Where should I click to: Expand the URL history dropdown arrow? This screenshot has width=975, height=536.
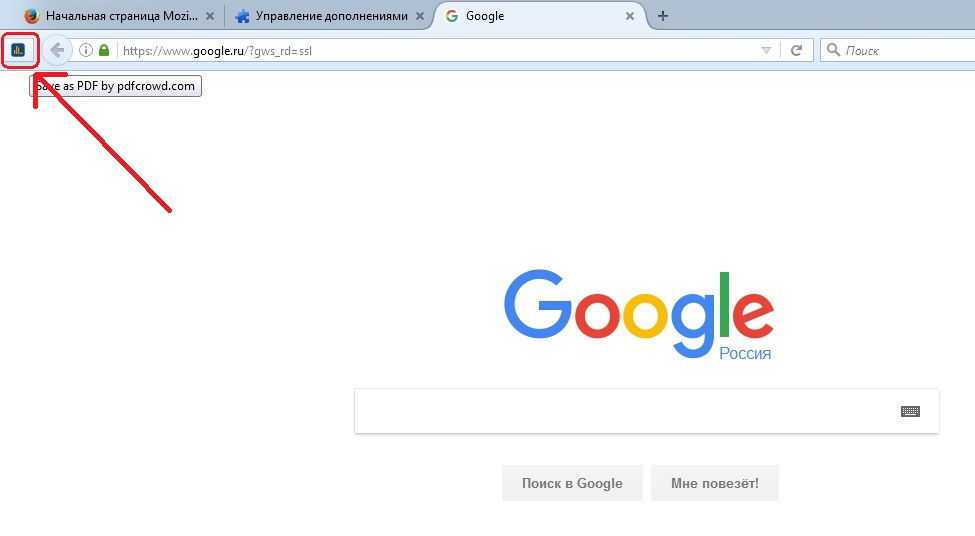pos(766,50)
